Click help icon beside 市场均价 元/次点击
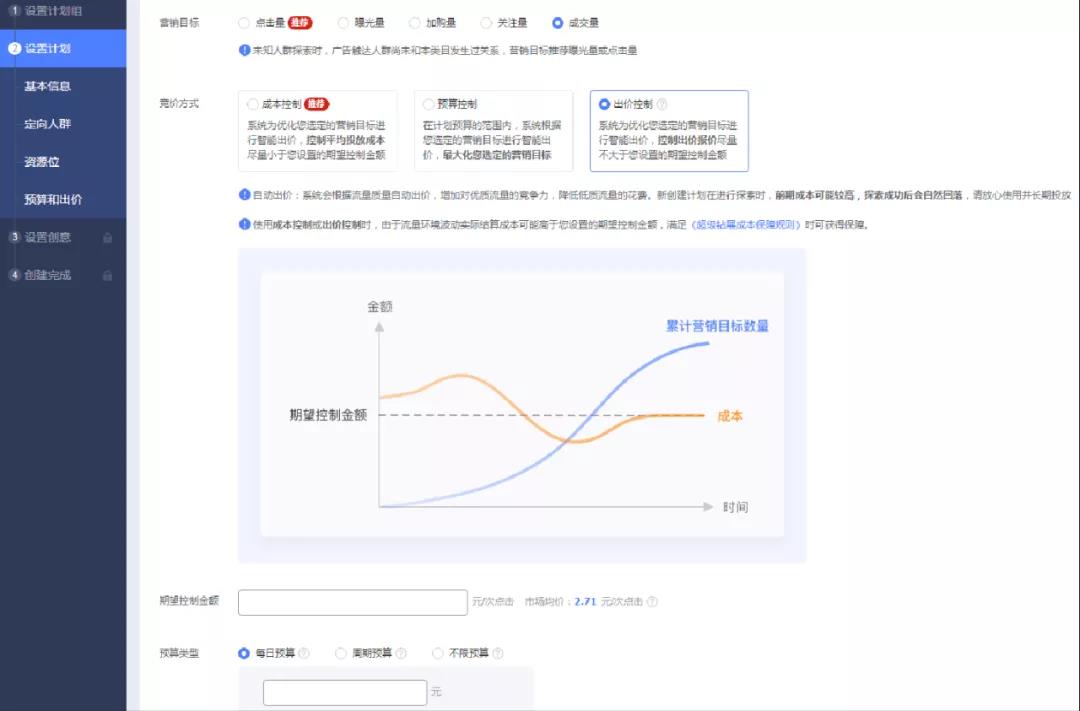Viewport: 1080px width, 711px height. [652, 602]
